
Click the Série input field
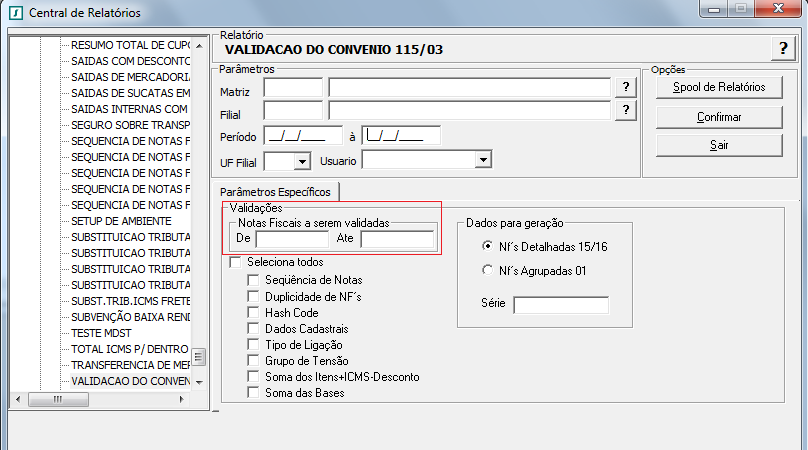coord(560,305)
